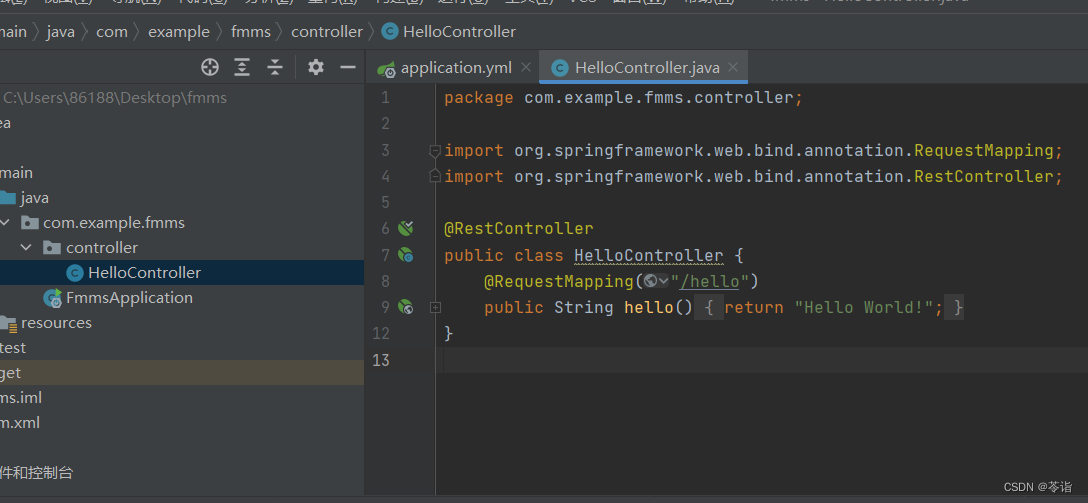Click RestController in the line 4 import
The image size is (1088, 503).
(984, 177)
